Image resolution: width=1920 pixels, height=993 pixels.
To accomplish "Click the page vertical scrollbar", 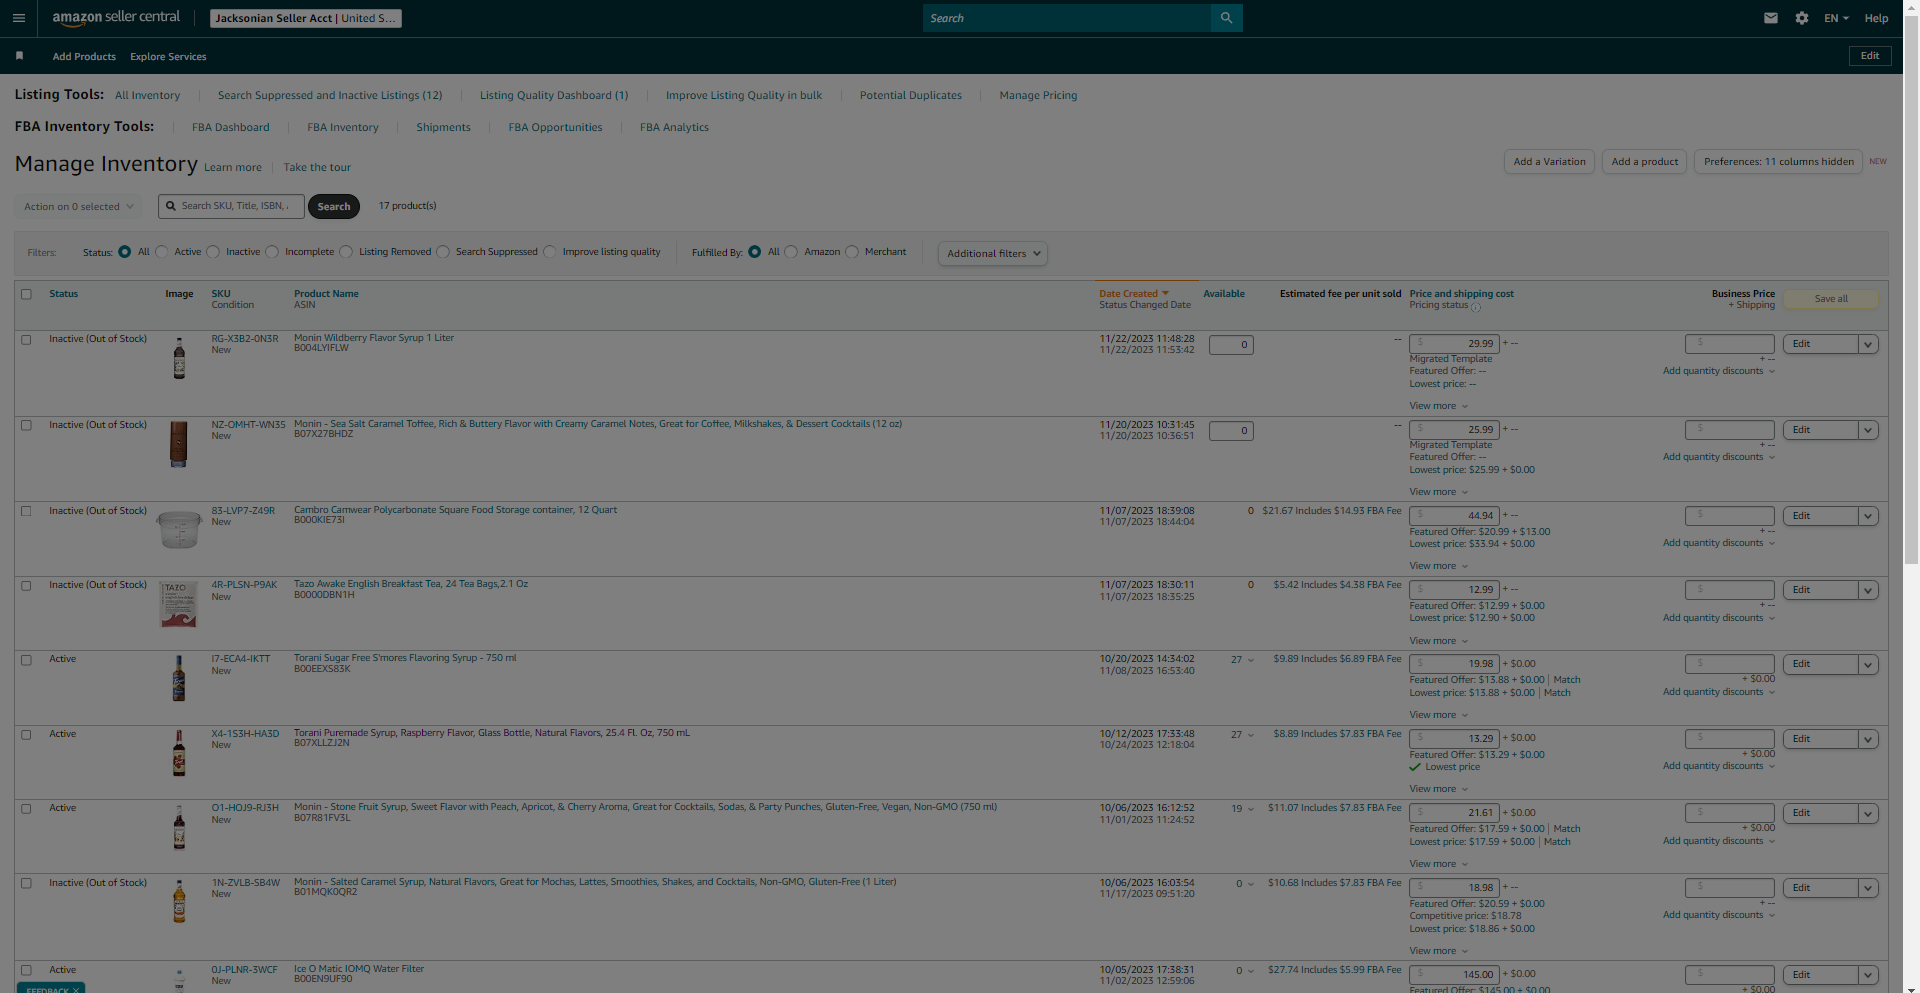I will point(1911,290).
